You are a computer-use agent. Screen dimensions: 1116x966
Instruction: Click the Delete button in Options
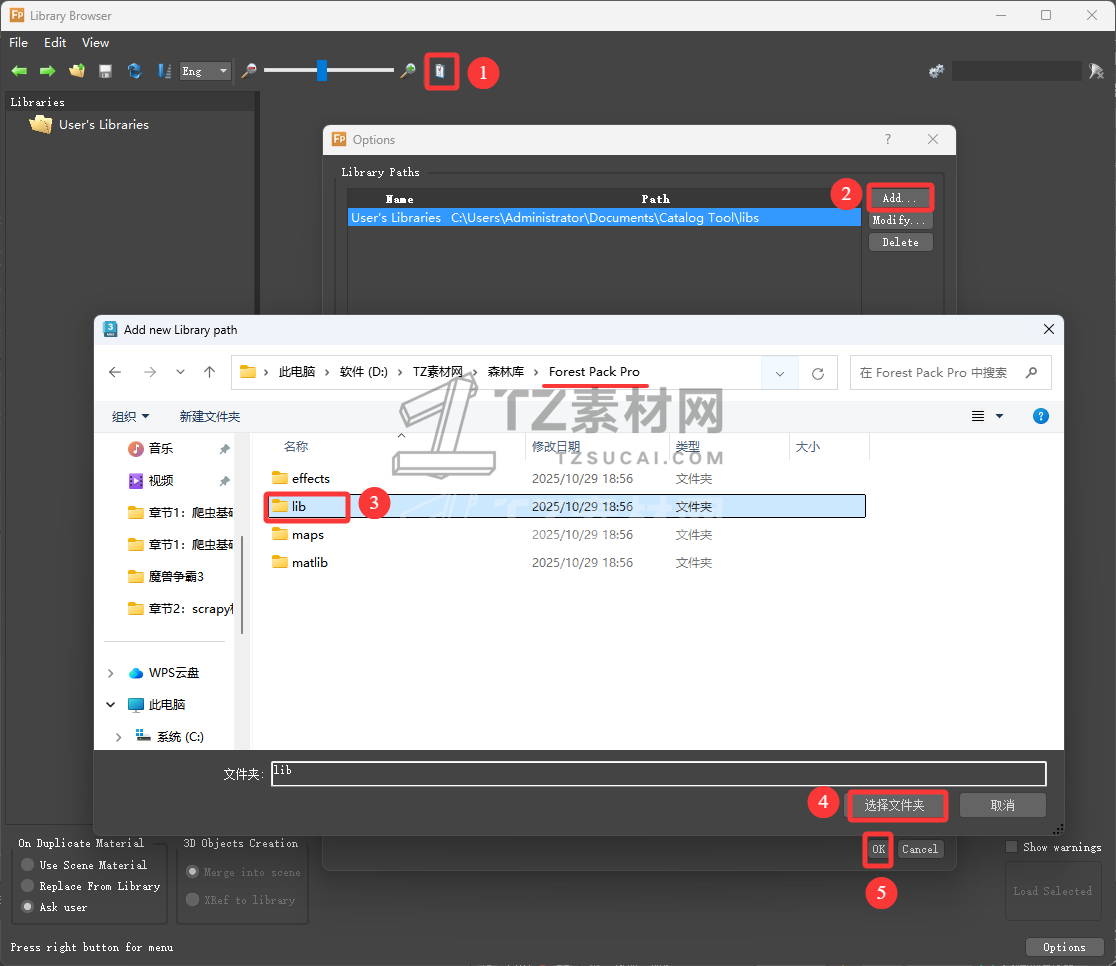pos(900,242)
